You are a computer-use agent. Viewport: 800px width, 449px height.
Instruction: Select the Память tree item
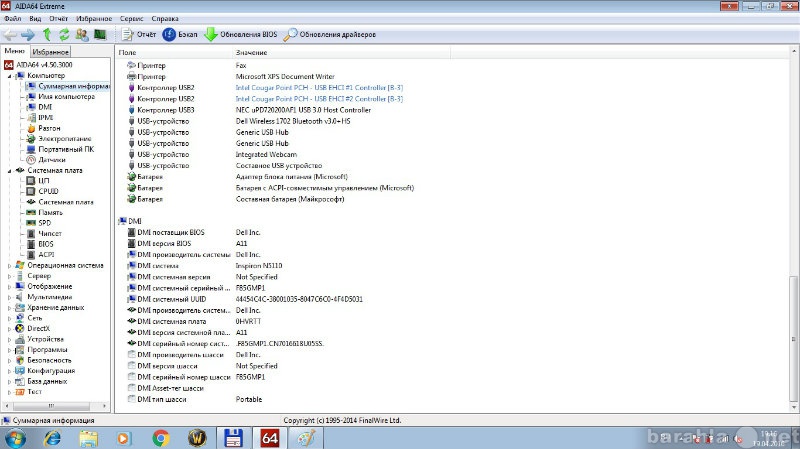[44, 212]
